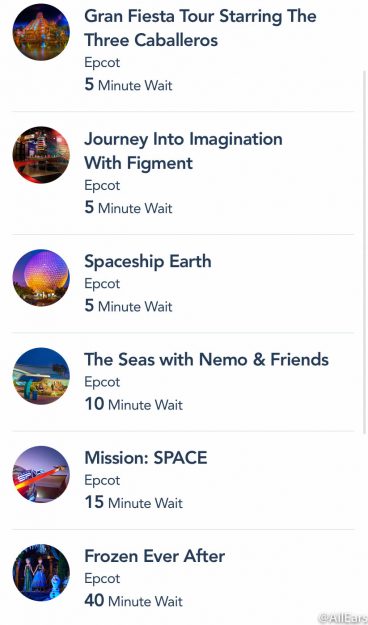Click Gran Fiesta Tour's 5 Minute Wait text
This screenshot has width=368, height=625.
tap(128, 85)
